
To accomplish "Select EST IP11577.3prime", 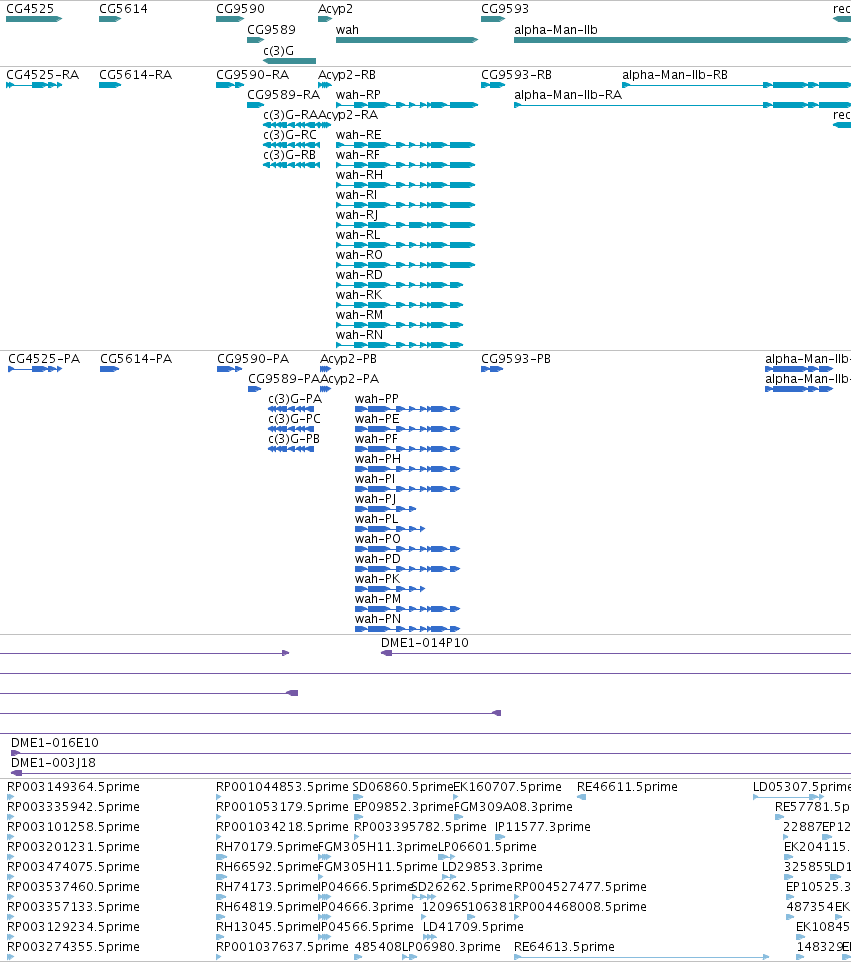I will click(543, 827).
